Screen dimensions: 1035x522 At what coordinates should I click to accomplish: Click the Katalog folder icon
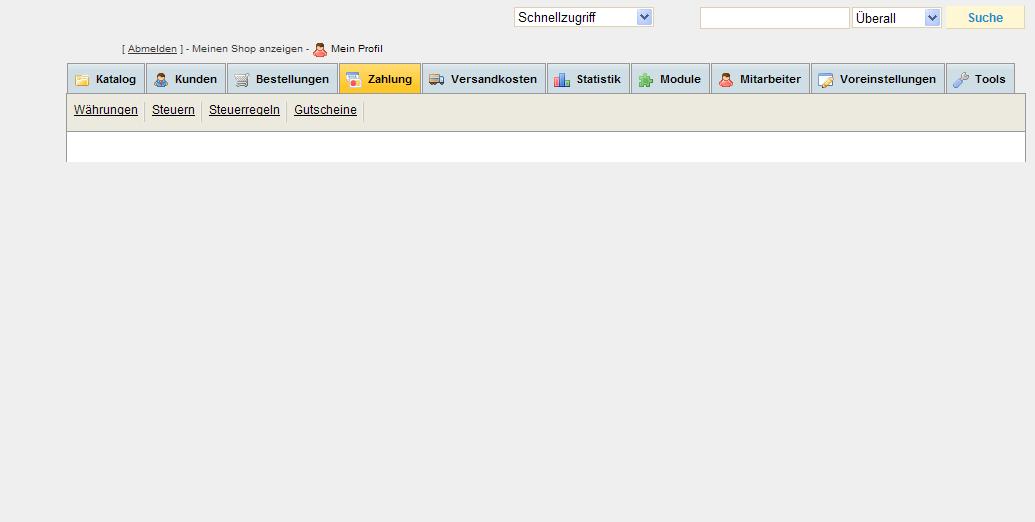[x=82, y=80]
